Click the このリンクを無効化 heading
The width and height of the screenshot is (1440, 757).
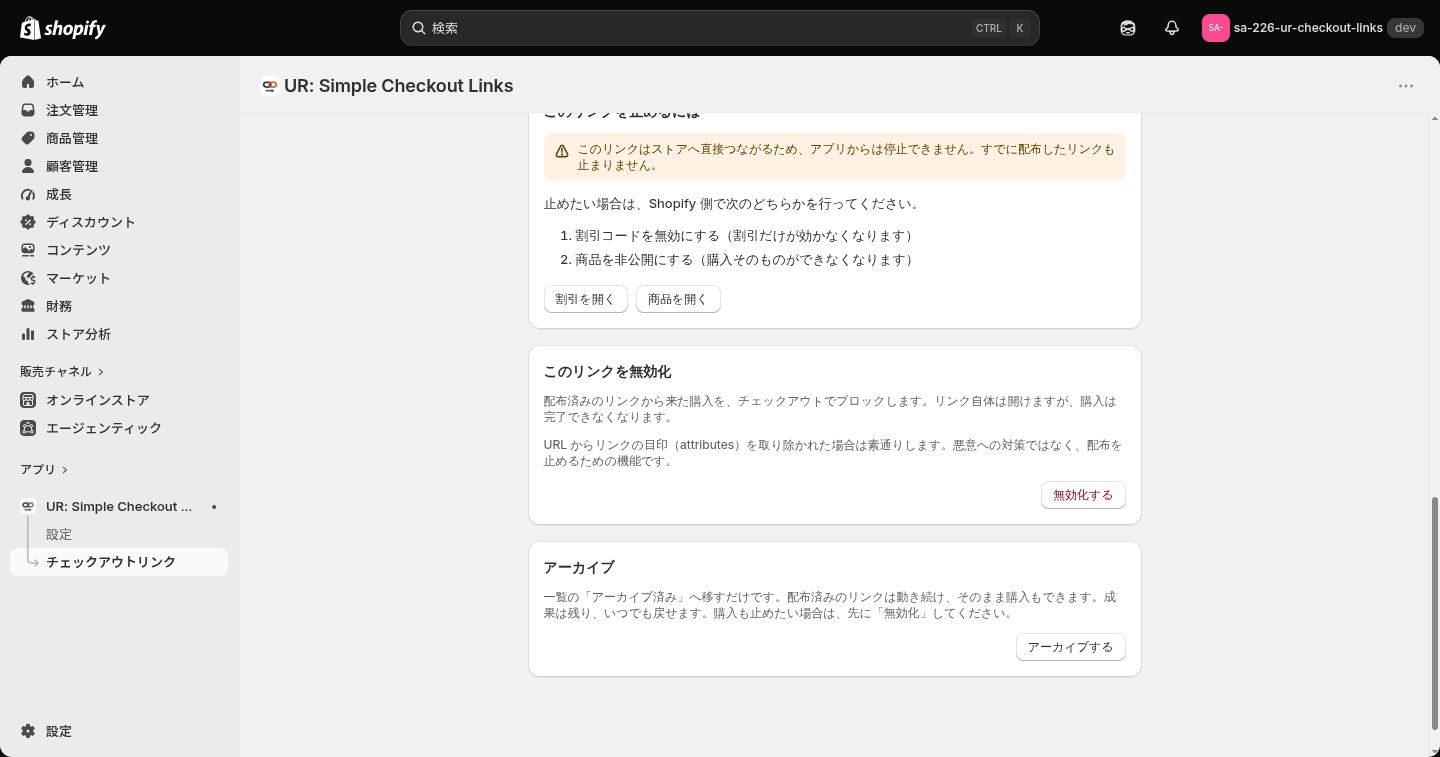[607, 372]
